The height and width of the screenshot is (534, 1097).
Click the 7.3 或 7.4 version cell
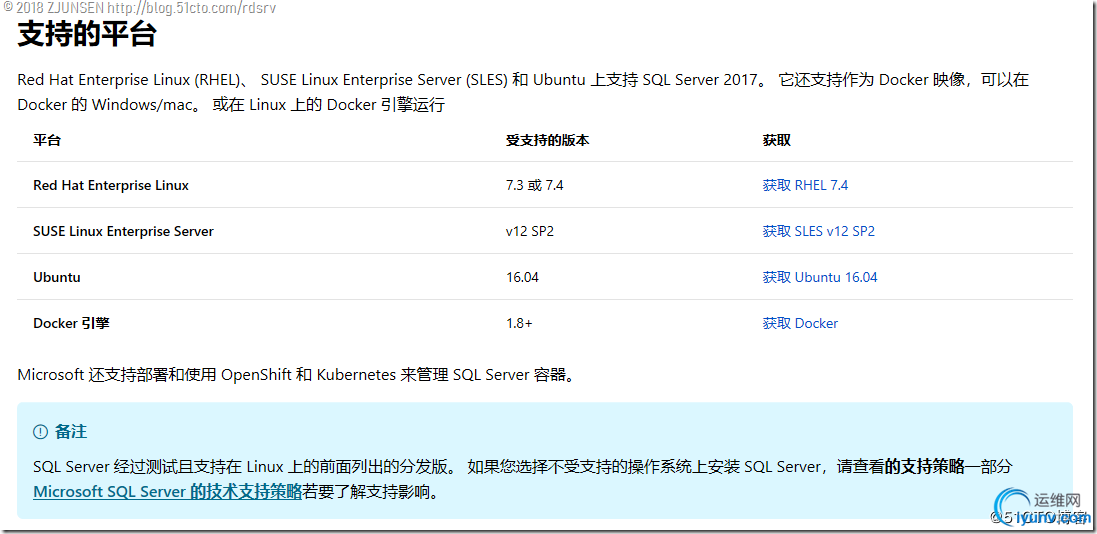(x=535, y=185)
